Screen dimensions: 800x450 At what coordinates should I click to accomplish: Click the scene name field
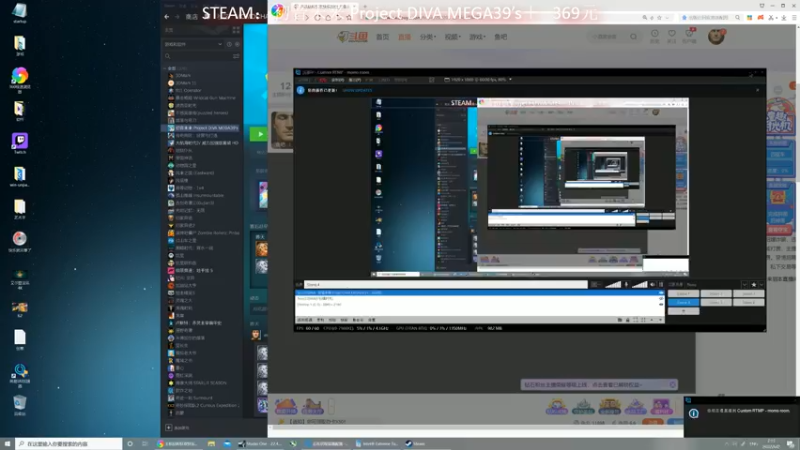446,285
